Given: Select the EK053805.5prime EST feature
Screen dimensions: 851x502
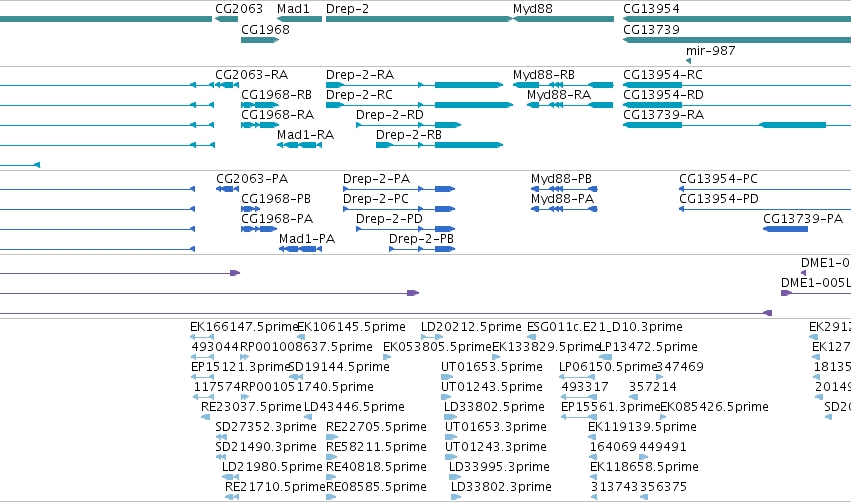Looking at the screenshot, I should (x=387, y=357).
